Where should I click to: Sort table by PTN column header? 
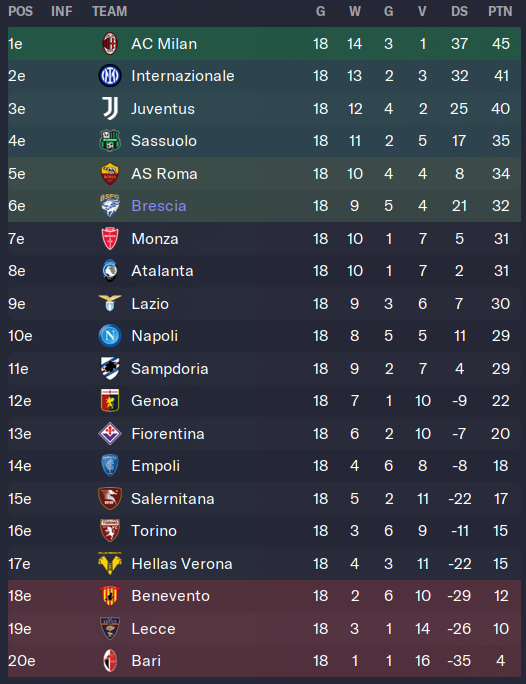coord(500,11)
